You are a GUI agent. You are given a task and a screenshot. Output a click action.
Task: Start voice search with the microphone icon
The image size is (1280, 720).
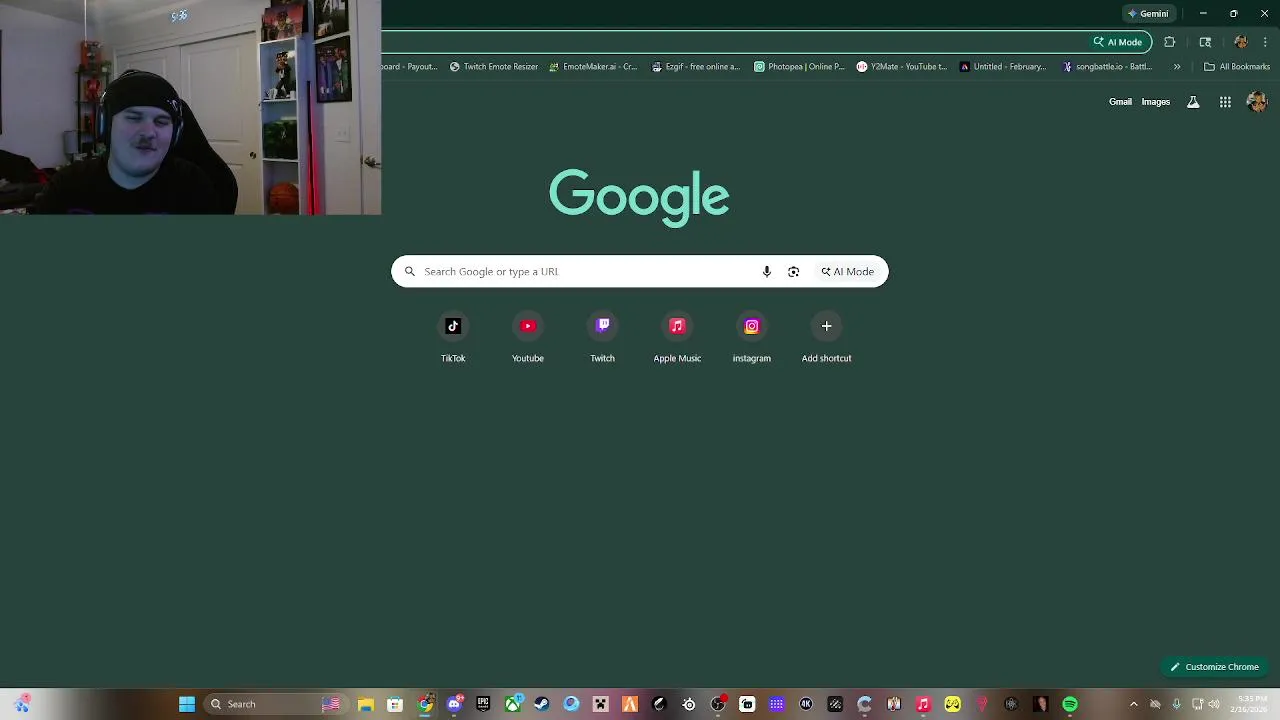coord(767,271)
